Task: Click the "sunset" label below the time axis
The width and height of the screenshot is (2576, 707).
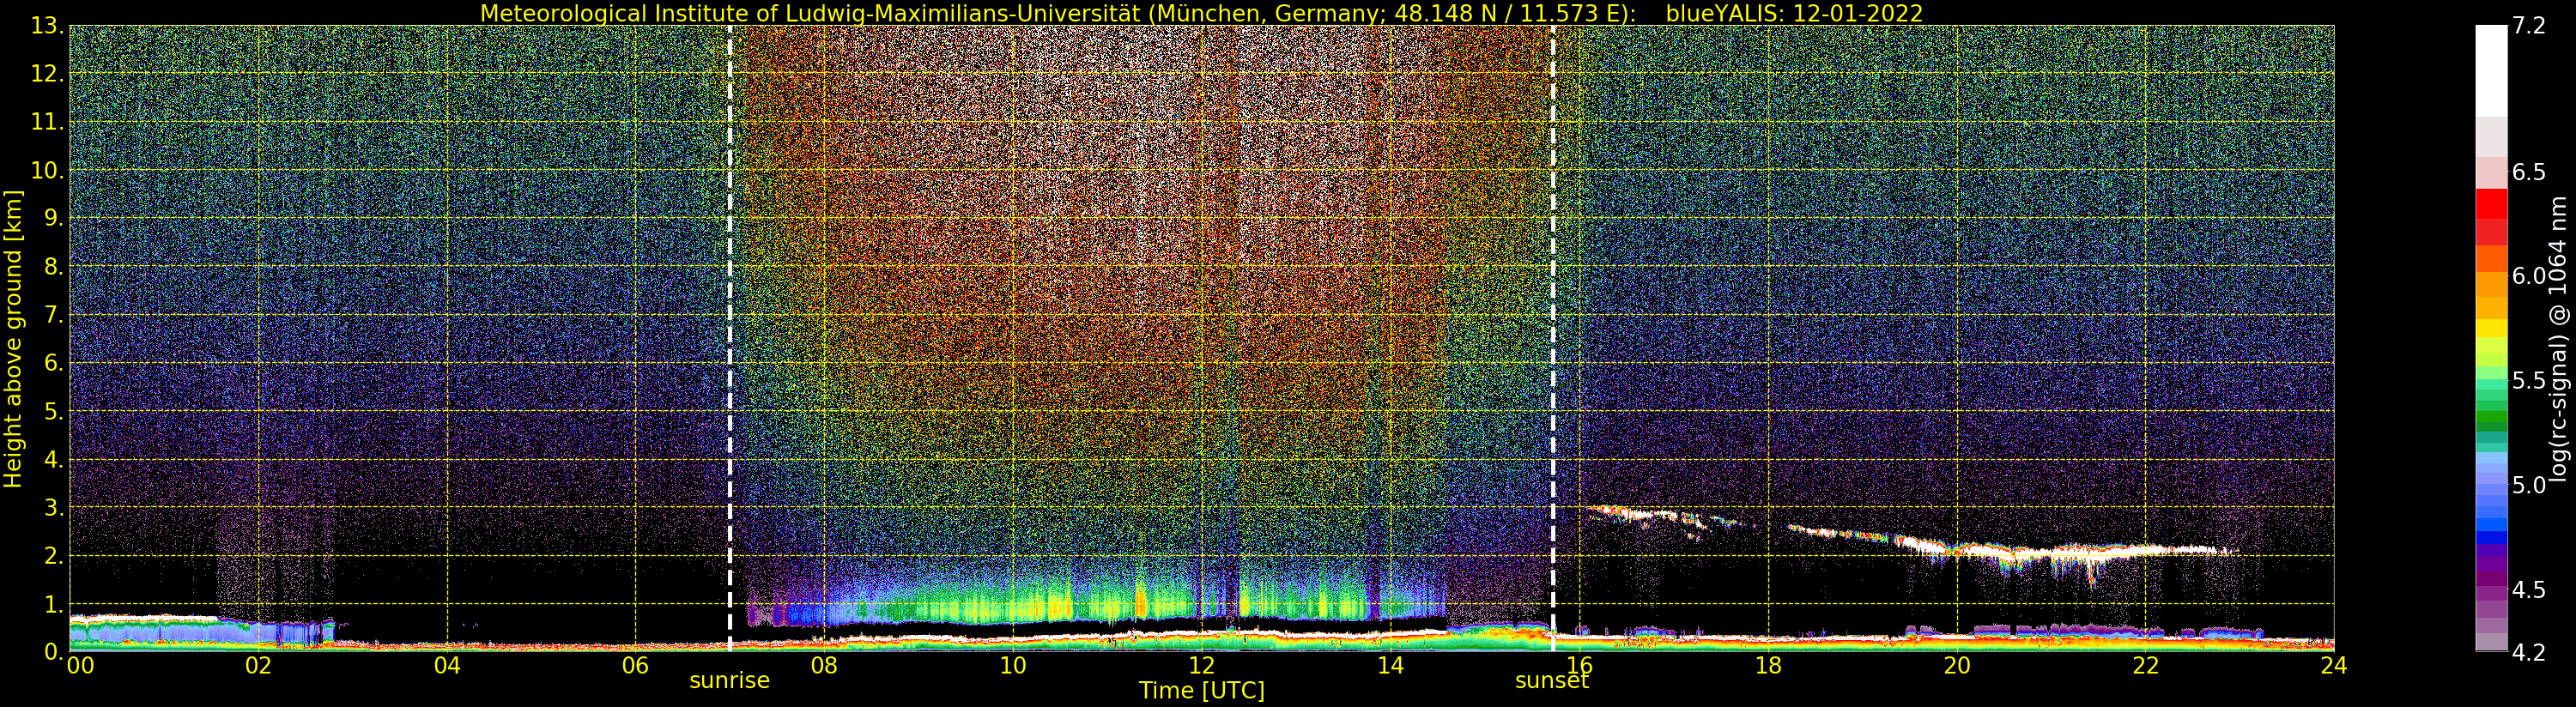Action: point(1552,681)
